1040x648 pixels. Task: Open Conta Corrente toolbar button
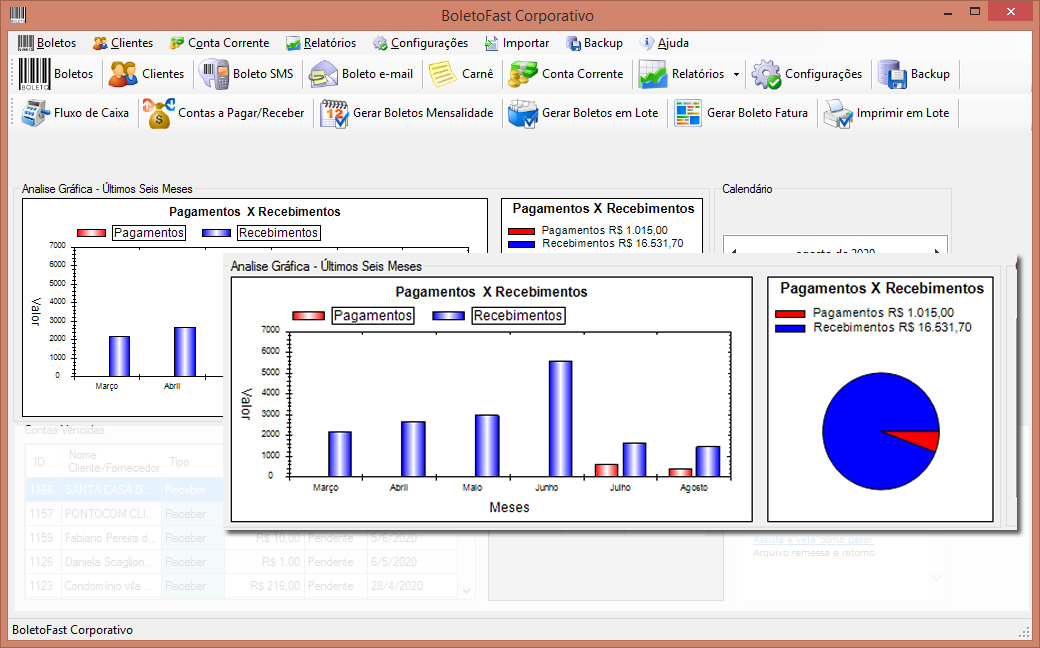point(566,74)
